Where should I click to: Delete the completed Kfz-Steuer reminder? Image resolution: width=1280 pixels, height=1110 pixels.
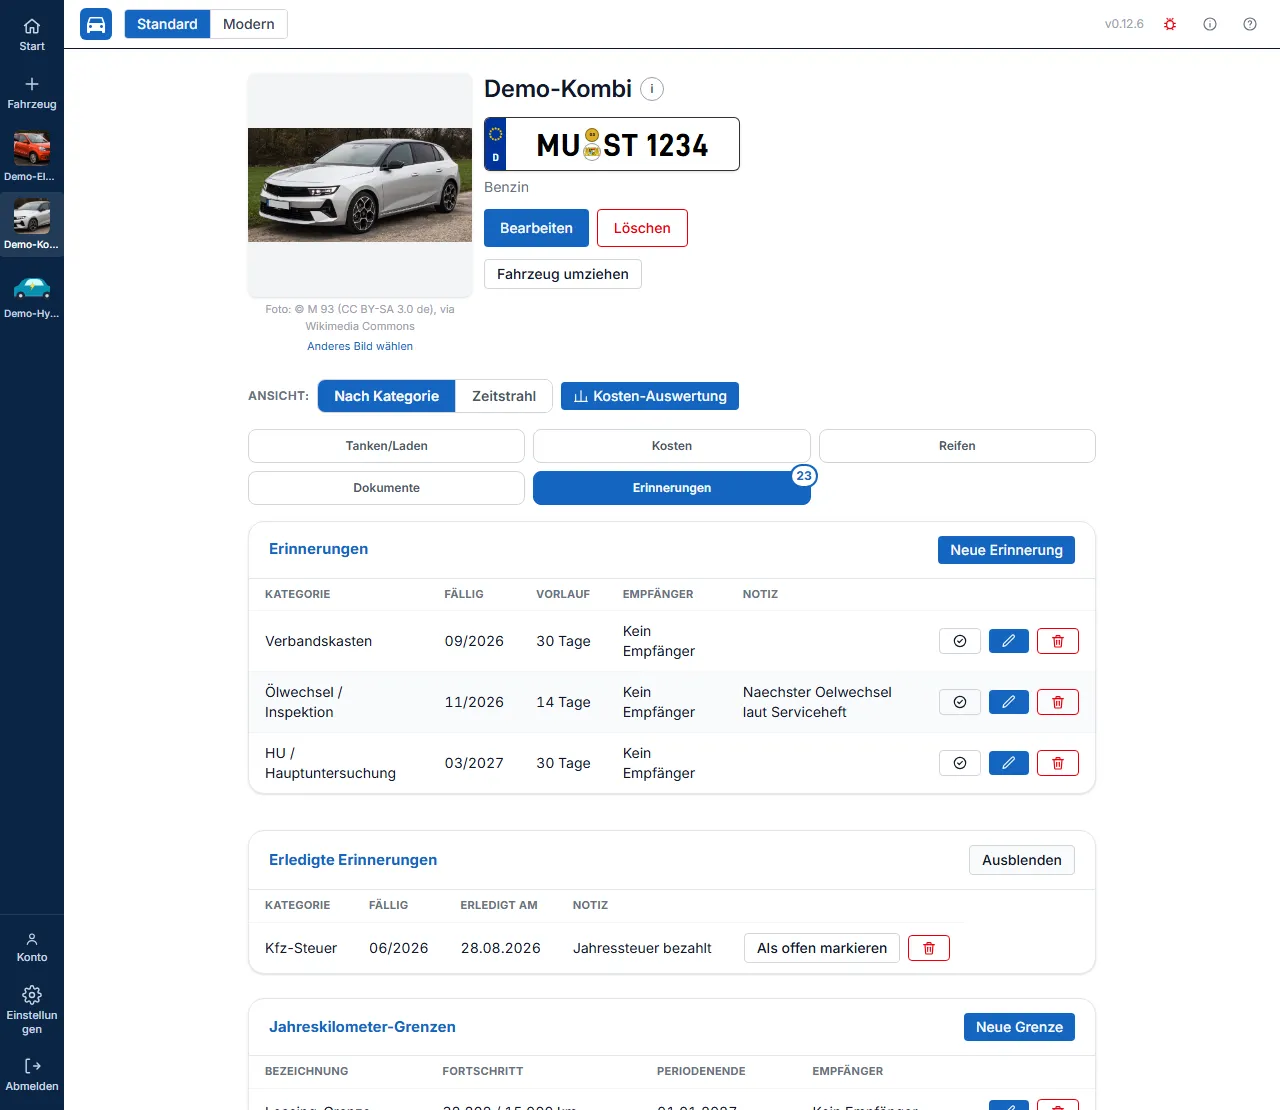click(x=929, y=948)
